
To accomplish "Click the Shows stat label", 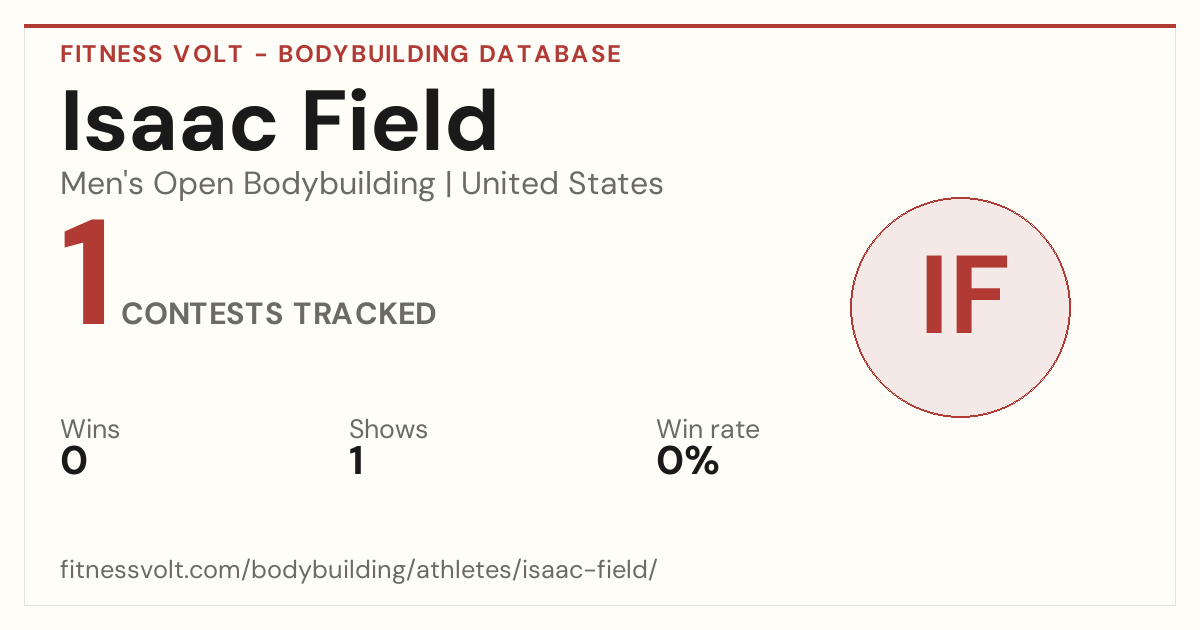I will coord(388,429).
